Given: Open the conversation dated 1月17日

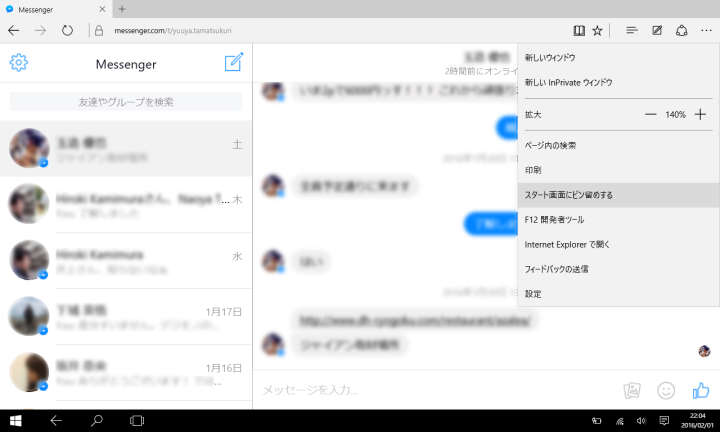Looking at the screenshot, I should tap(126, 316).
